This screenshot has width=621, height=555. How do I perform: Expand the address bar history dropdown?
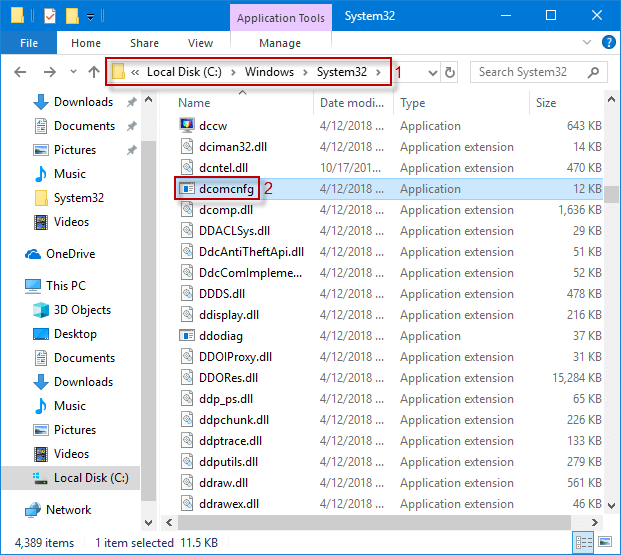pyautogui.click(x=433, y=73)
